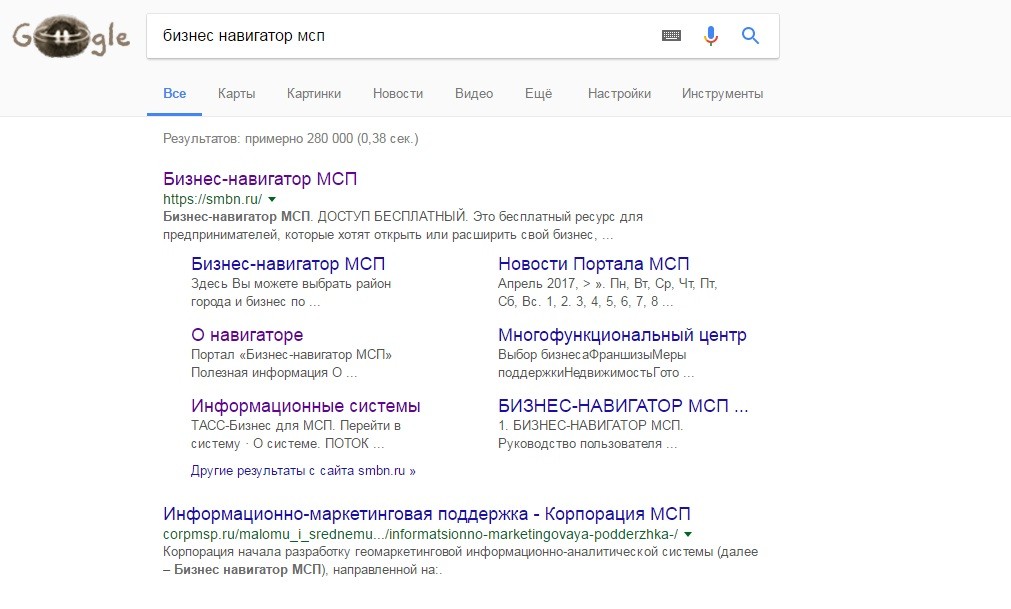This screenshot has width=1011, height=609.
Task: Open the 'Многофункциональный центр' sitelink
Action: click(622, 334)
